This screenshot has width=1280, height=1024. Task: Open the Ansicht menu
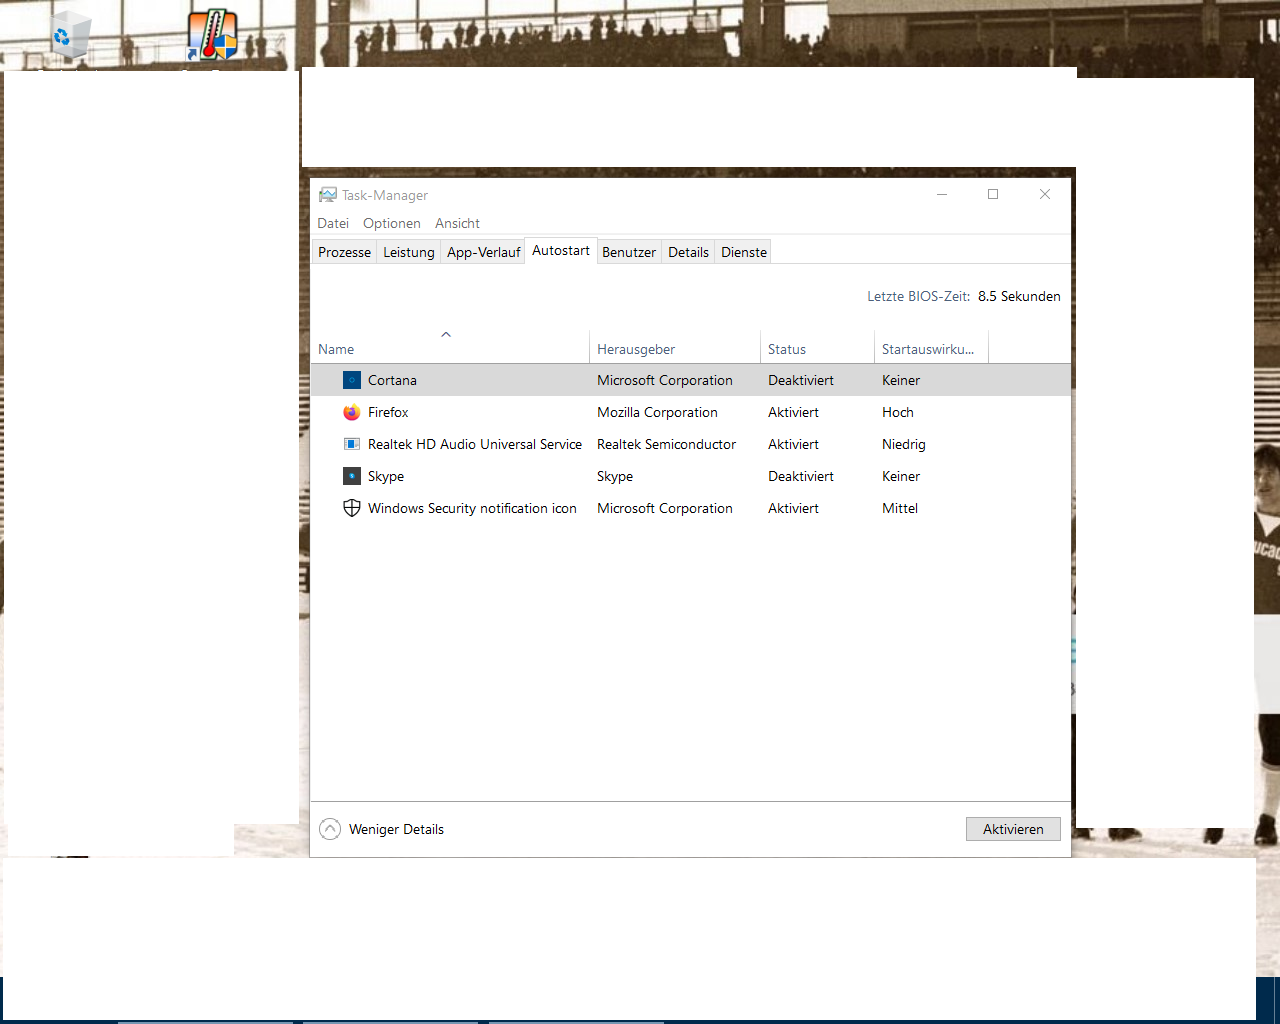(x=457, y=223)
